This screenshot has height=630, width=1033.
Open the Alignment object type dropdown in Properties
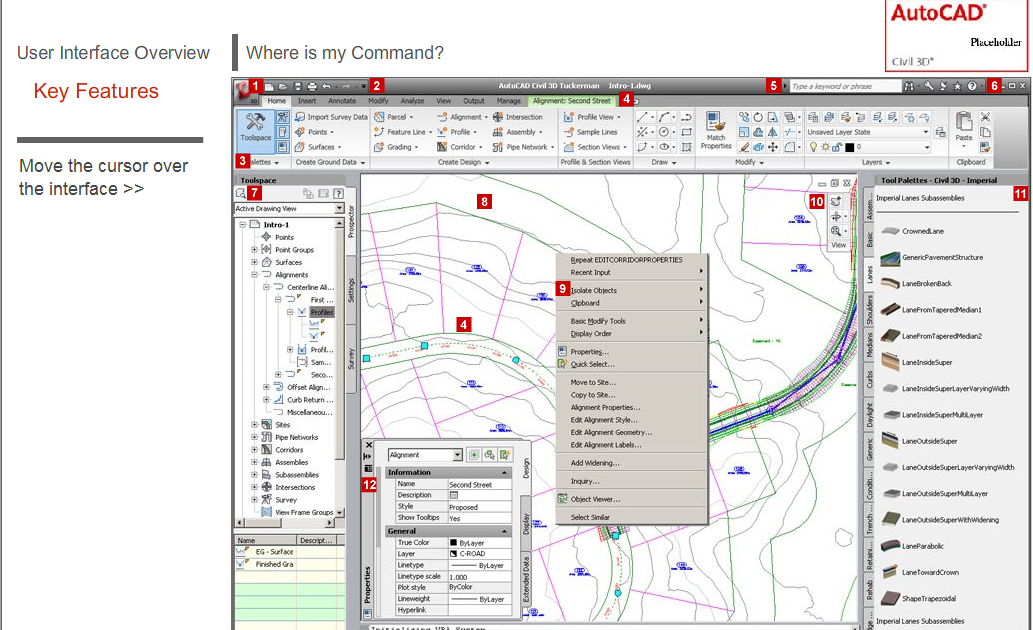coord(457,455)
